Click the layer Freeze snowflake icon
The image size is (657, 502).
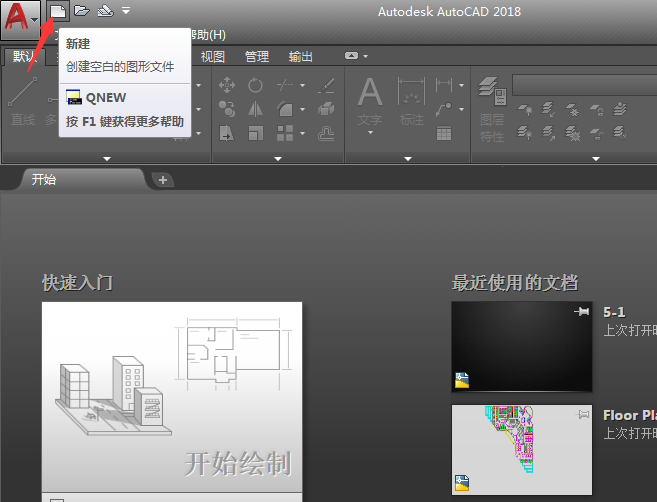click(572, 110)
